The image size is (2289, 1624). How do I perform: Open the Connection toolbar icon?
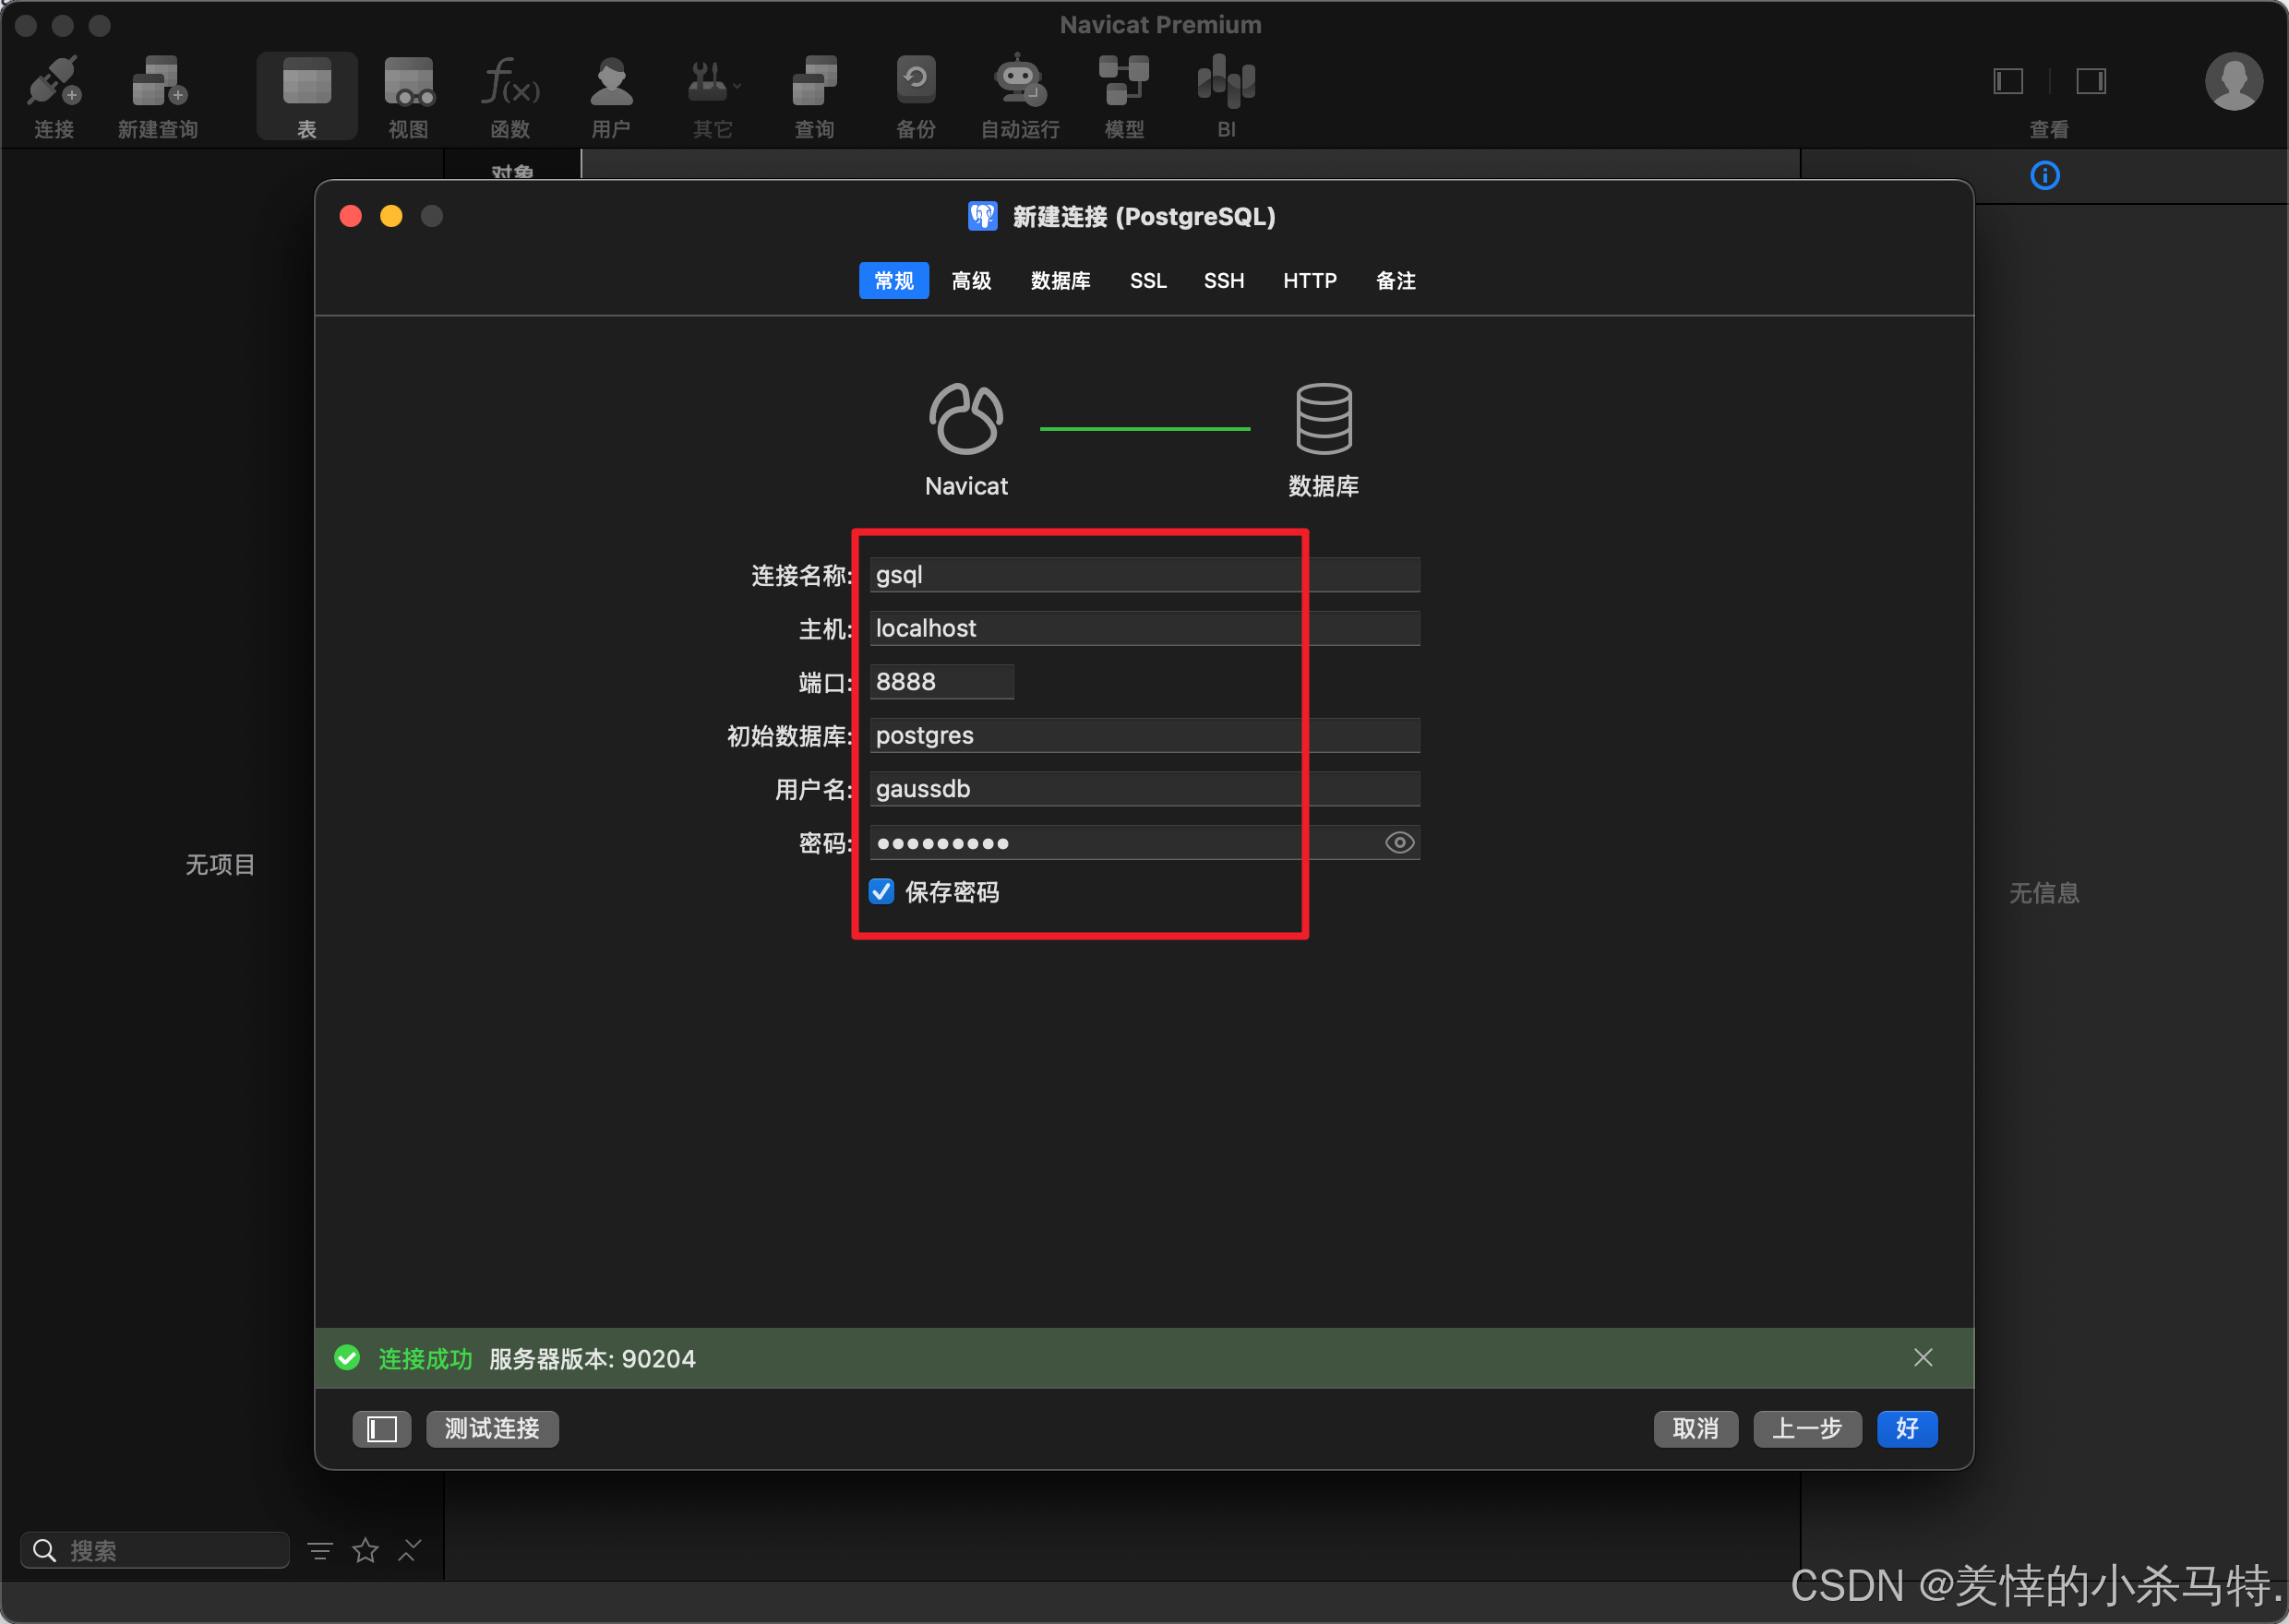click(x=53, y=82)
